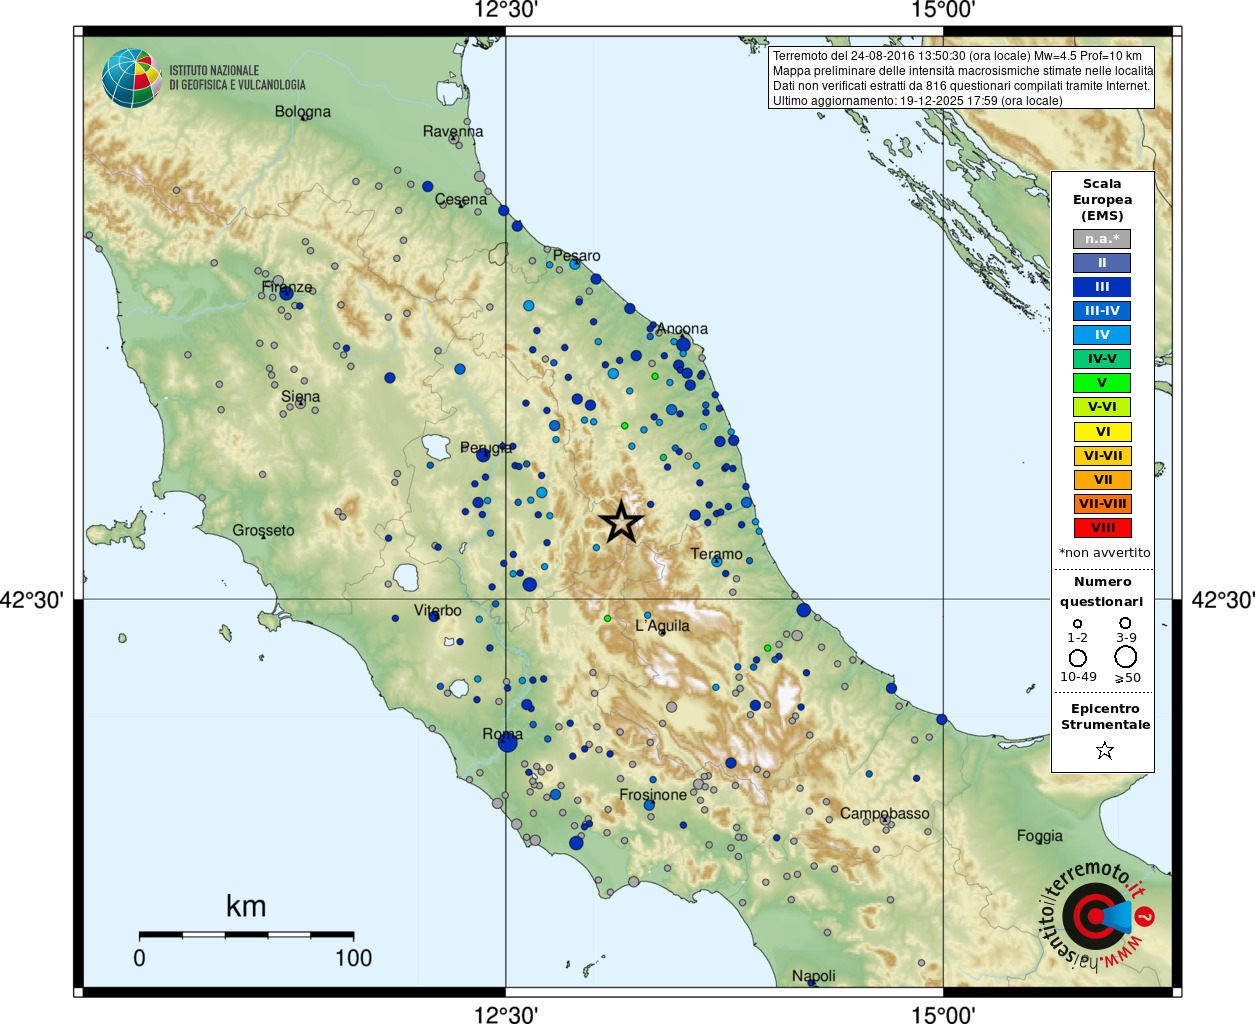
Task: Click the Grosseto city label
Action: tap(264, 530)
